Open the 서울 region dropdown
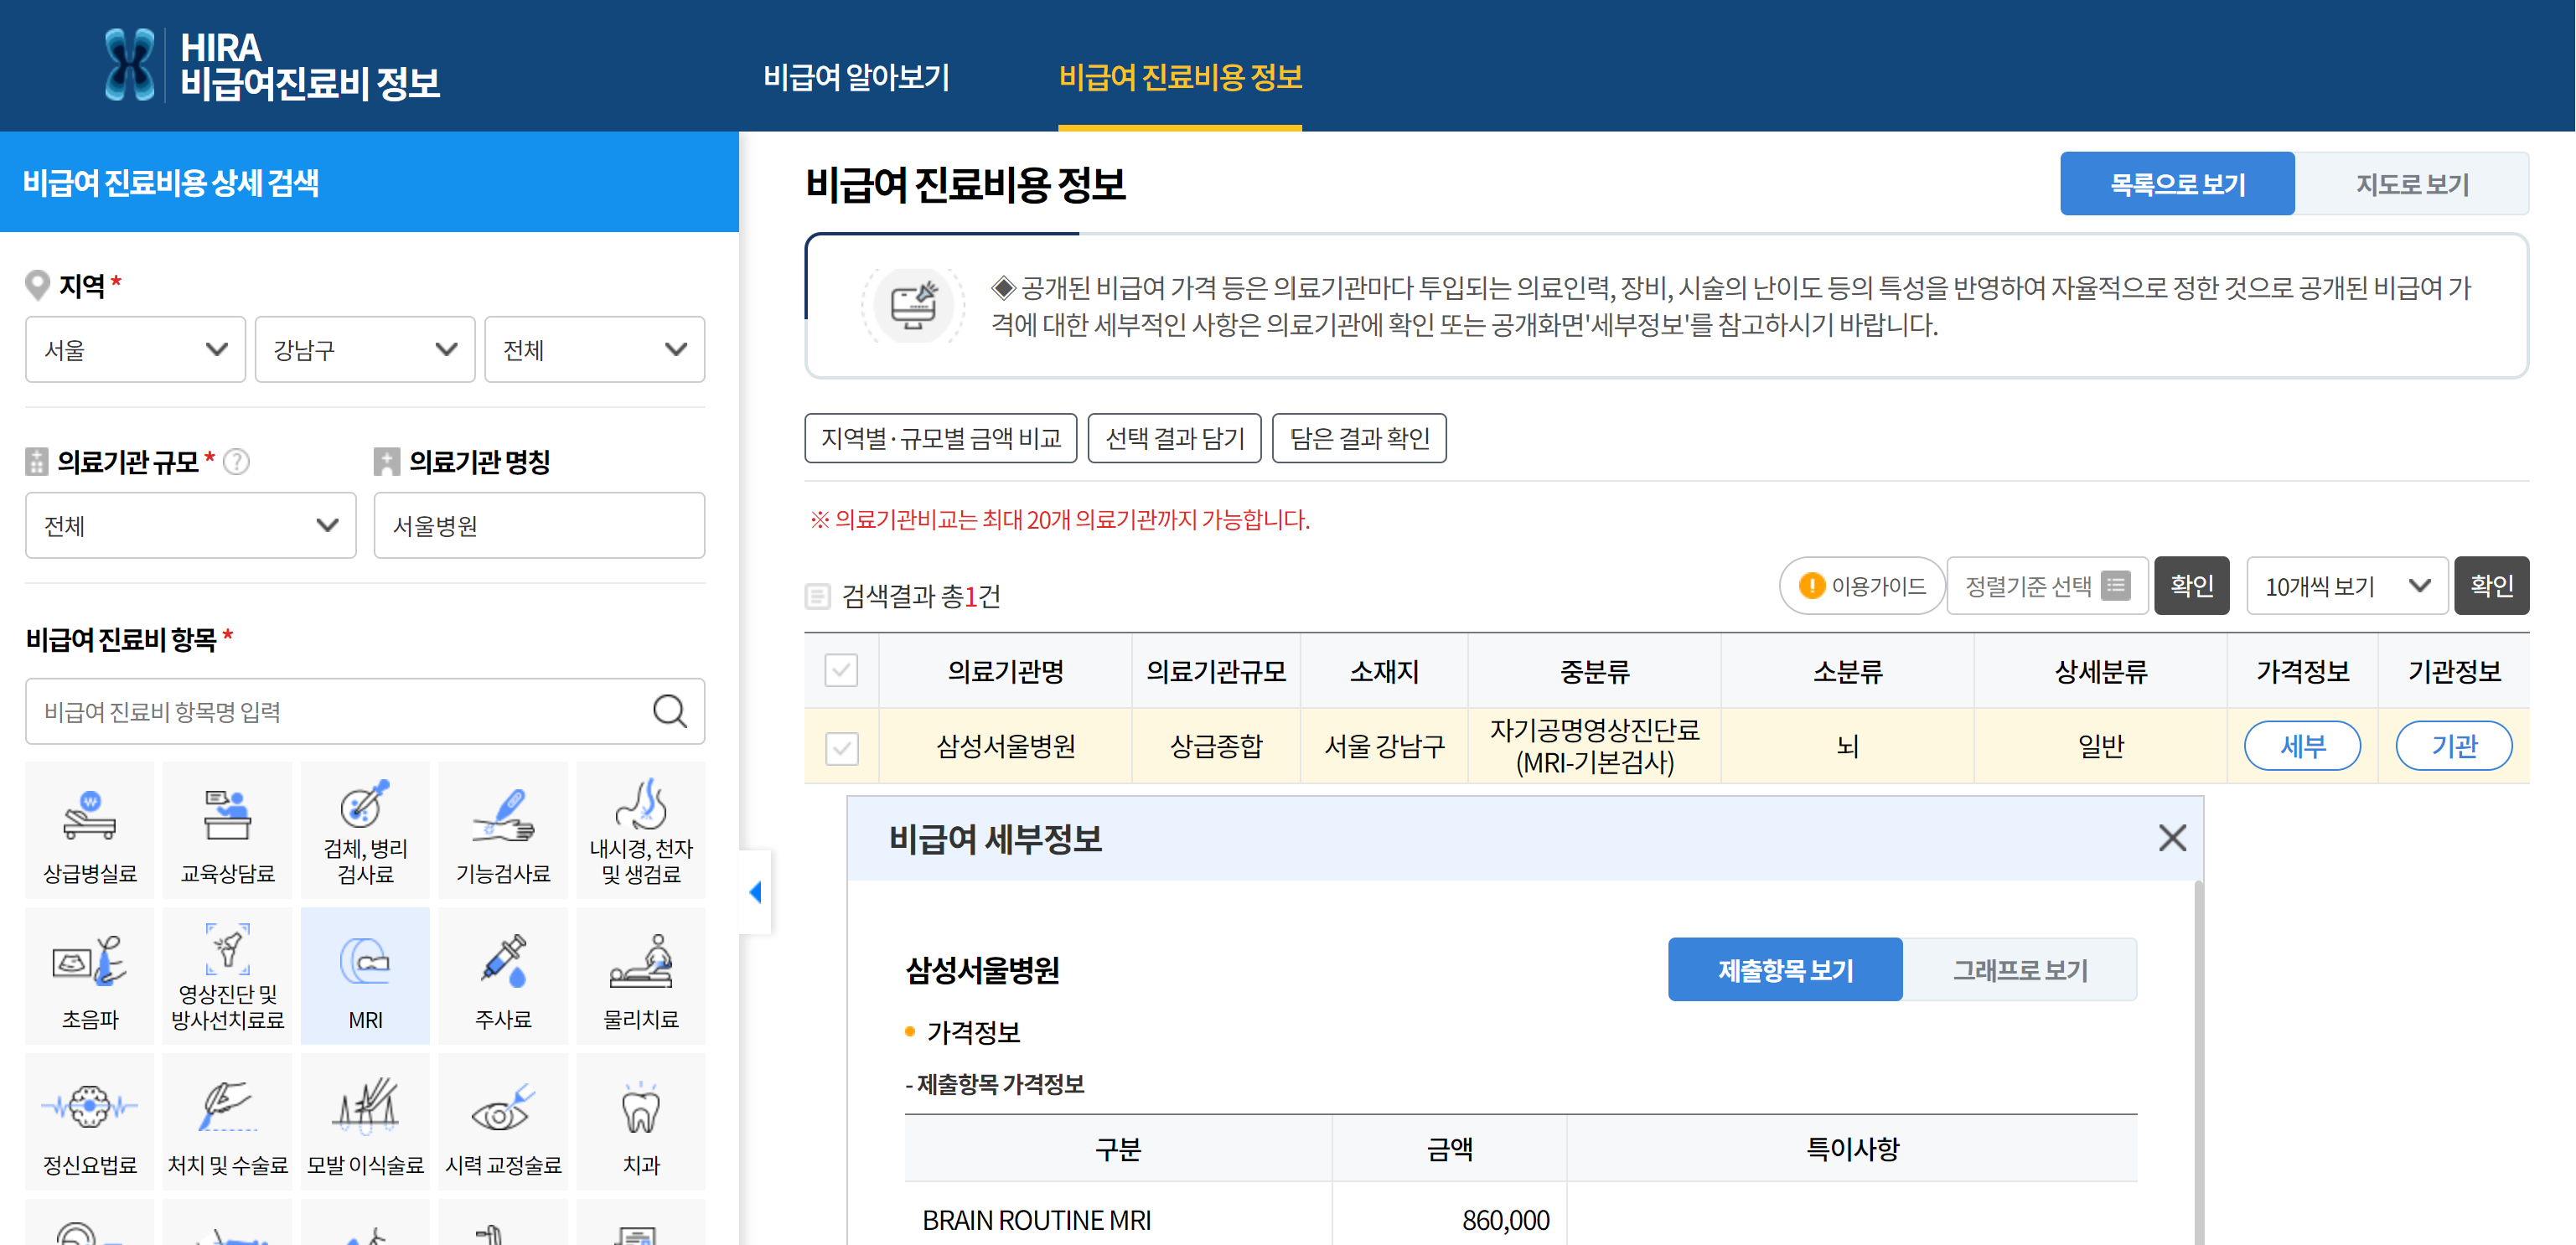Viewport: 2576px width, 1245px height. point(135,350)
